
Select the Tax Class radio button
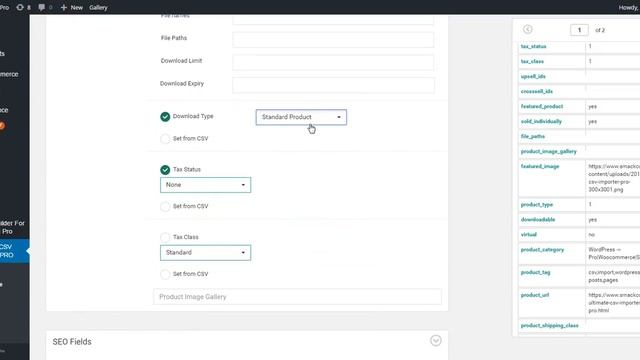tap(165, 237)
